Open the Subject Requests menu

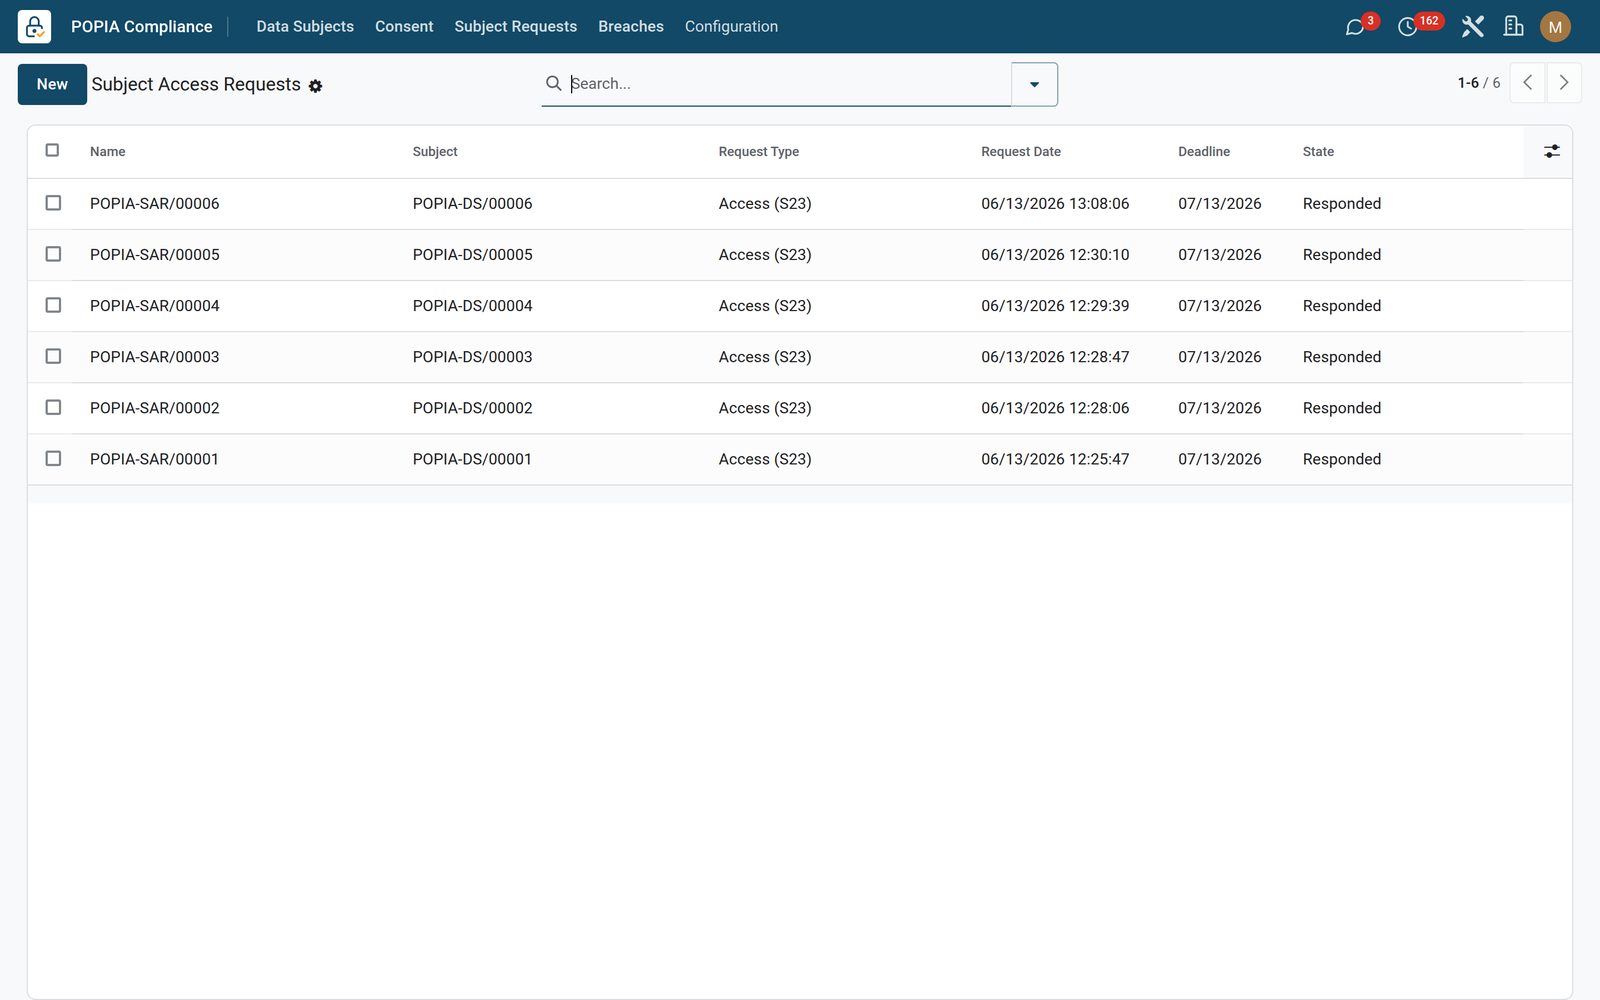click(x=515, y=27)
